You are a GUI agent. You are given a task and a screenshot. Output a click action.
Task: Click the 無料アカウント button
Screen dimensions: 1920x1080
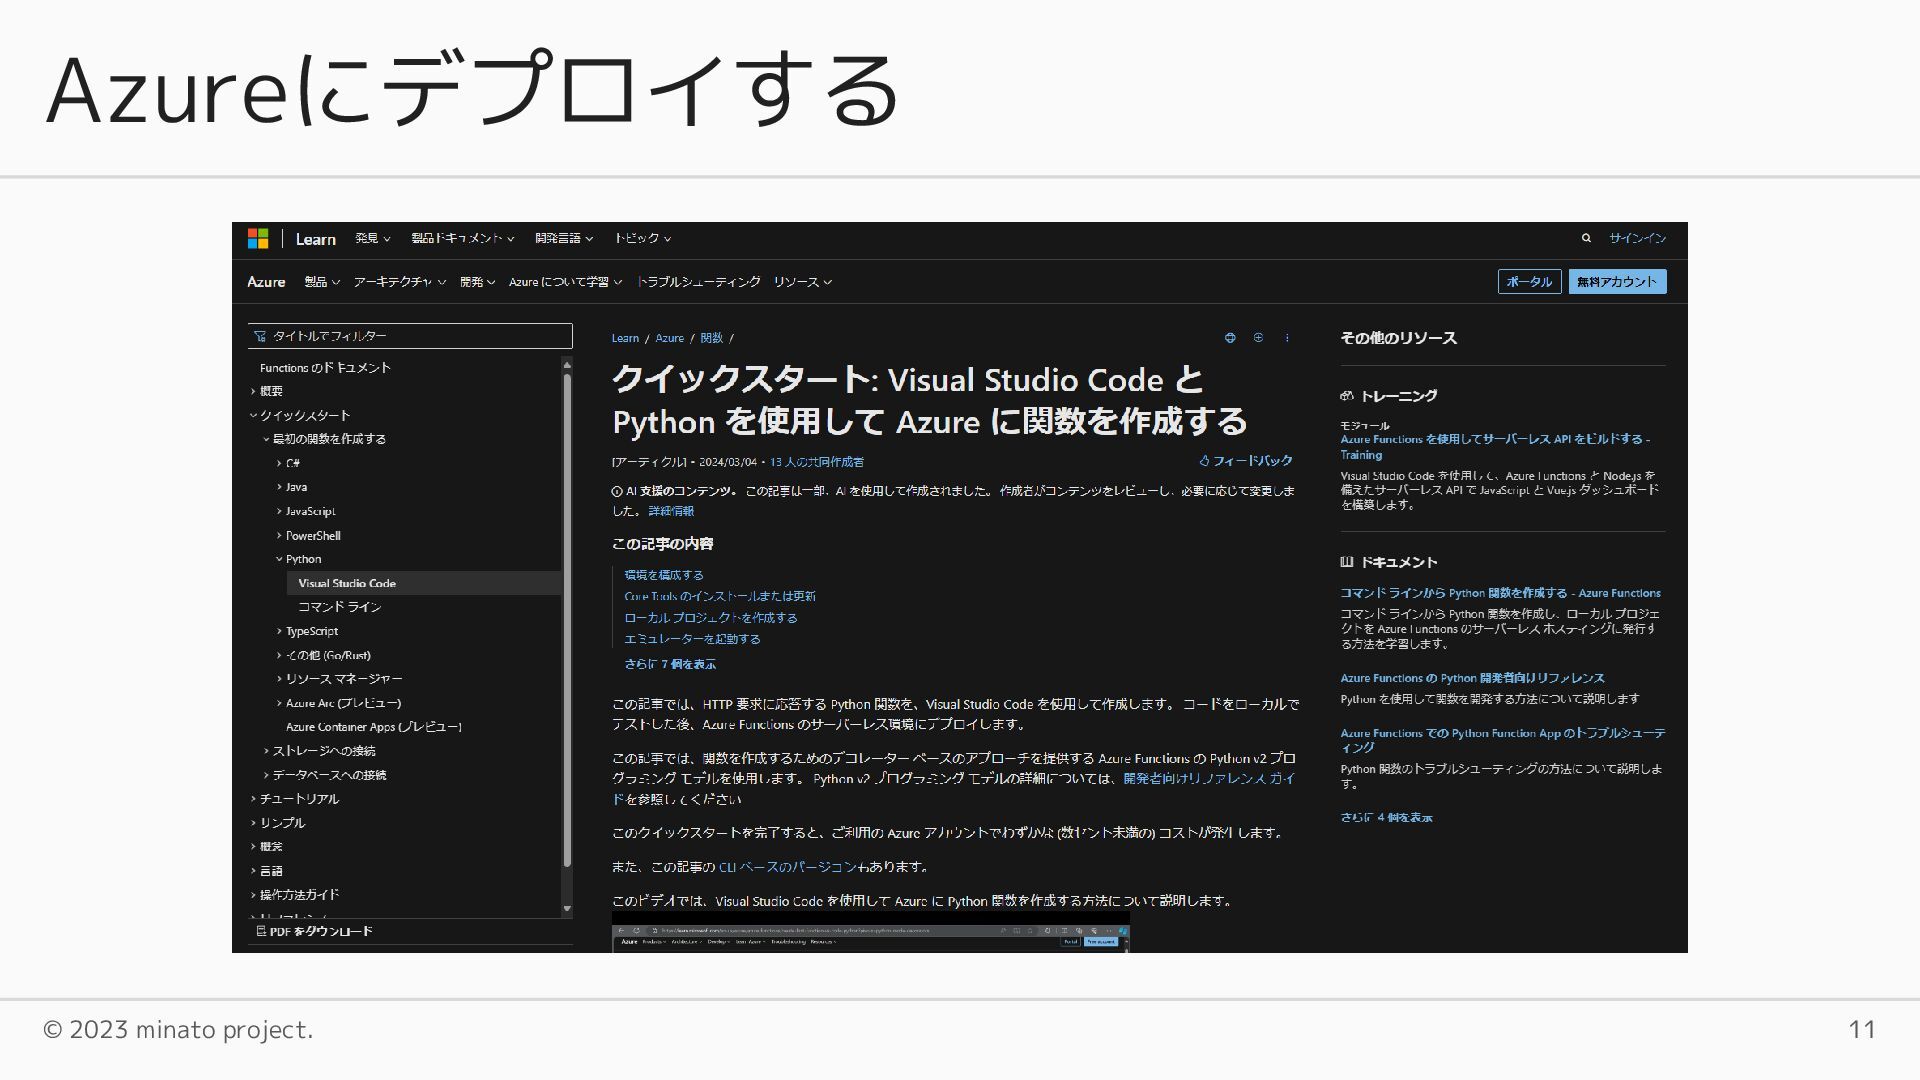[1617, 282]
